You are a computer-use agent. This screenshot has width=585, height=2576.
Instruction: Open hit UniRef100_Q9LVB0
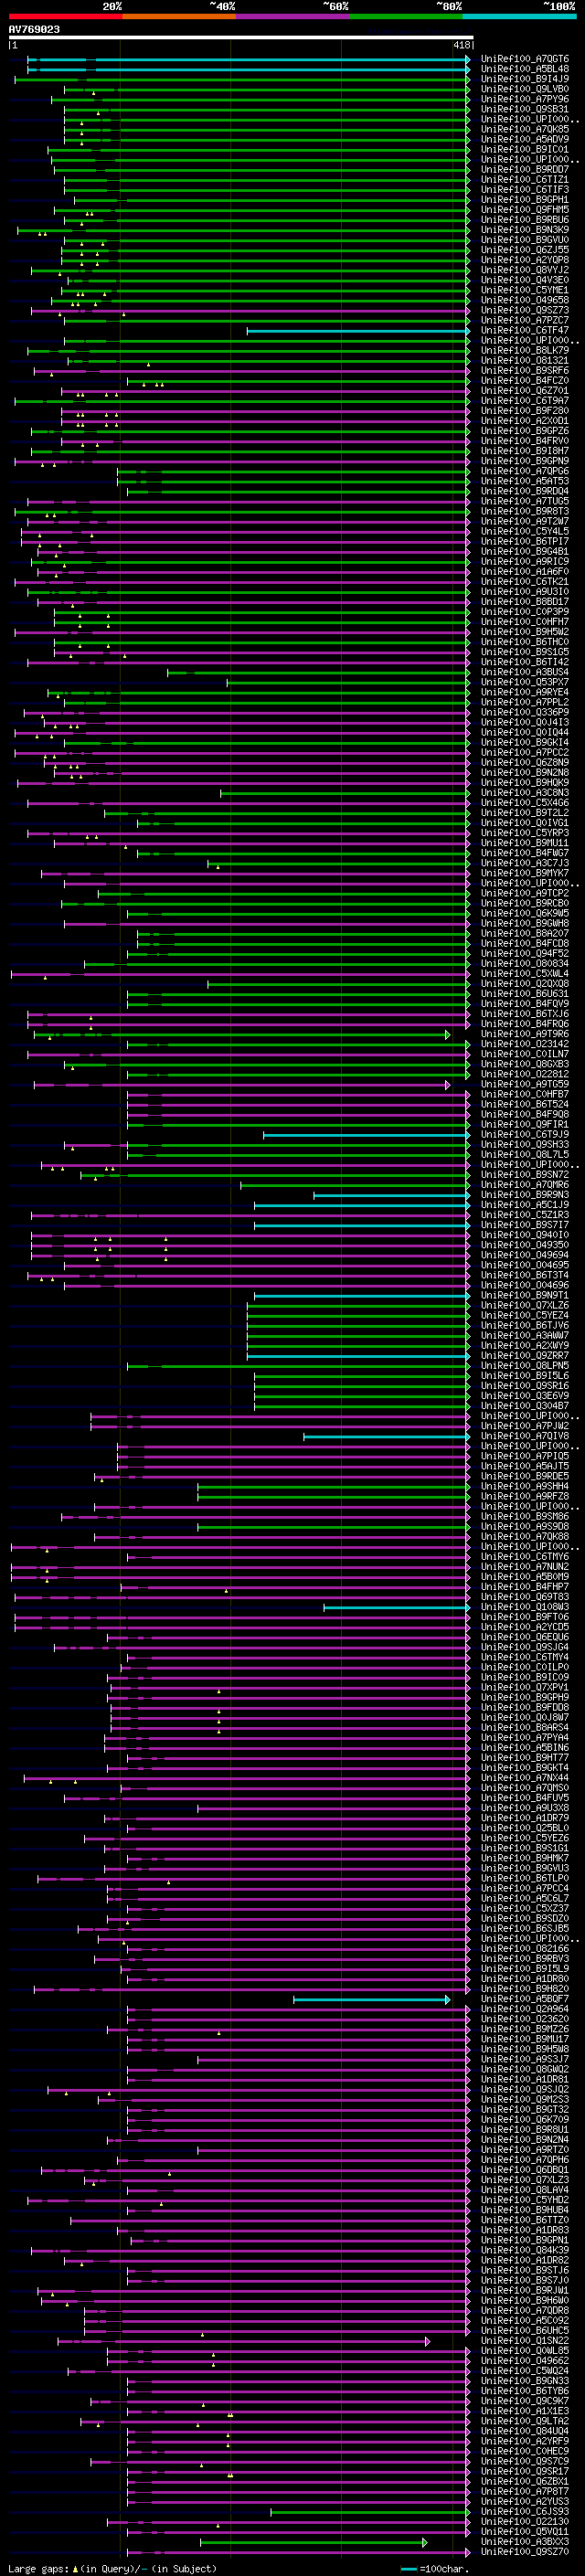[525, 89]
